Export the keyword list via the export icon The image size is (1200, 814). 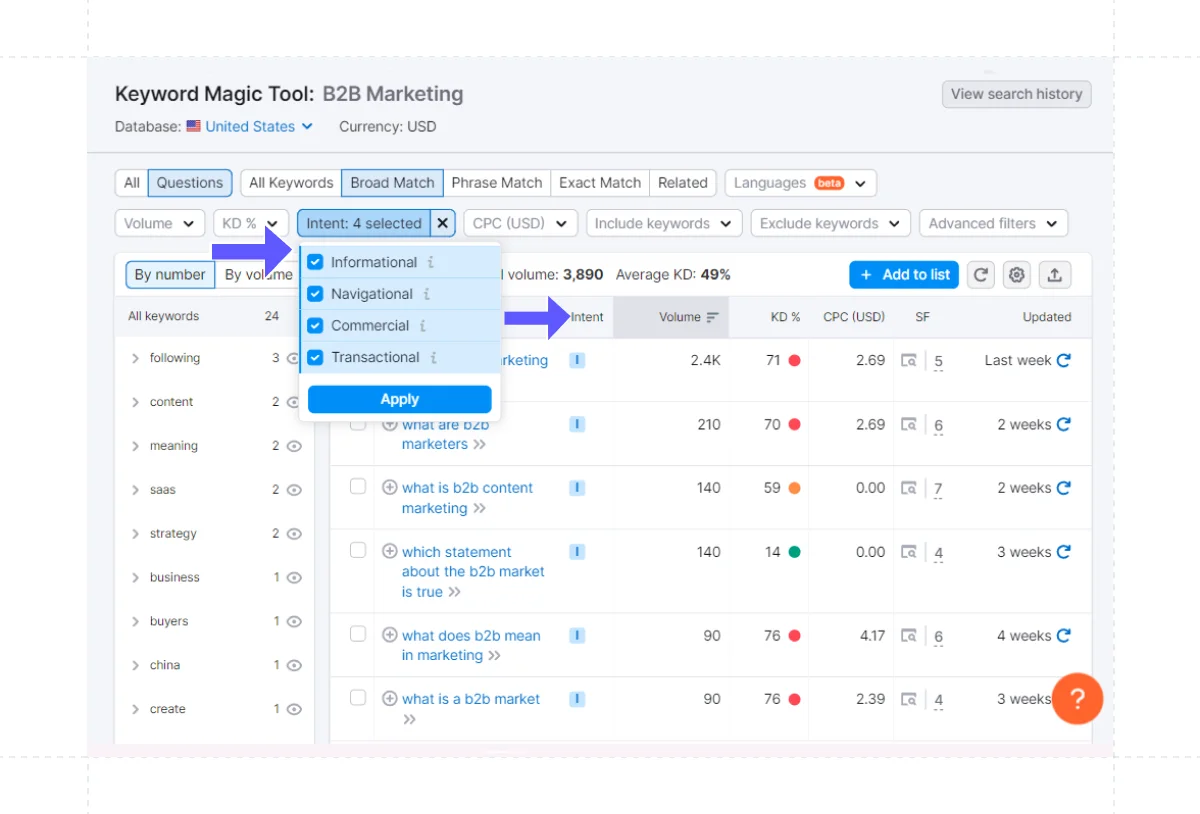(1054, 274)
